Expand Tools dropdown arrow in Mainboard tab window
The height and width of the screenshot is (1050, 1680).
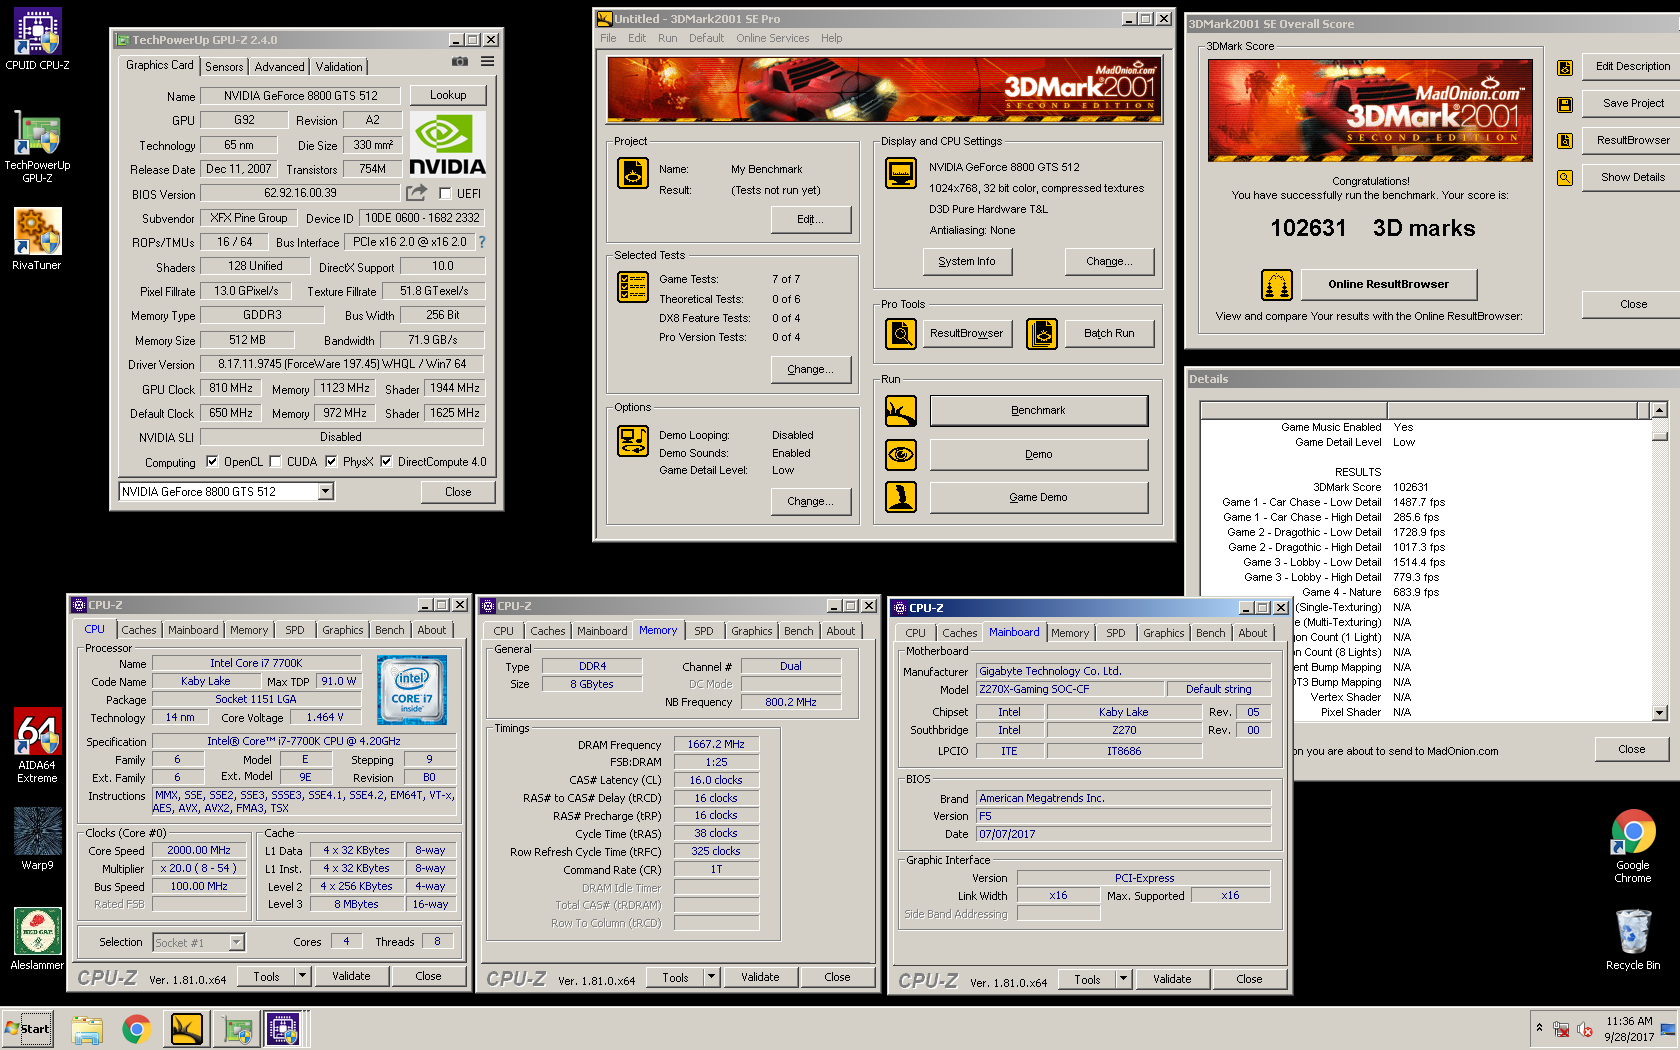(x=1123, y=979)
